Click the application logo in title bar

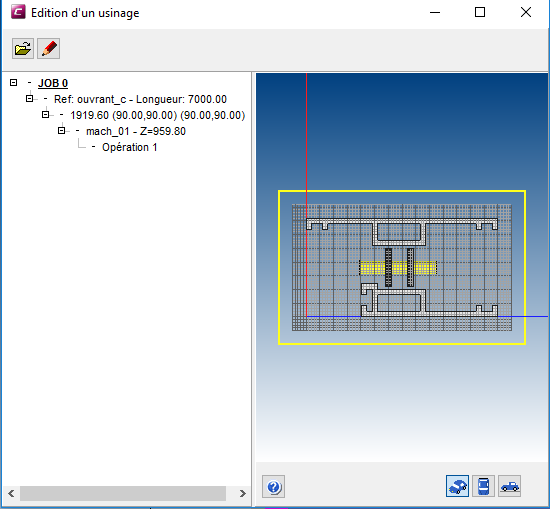click(x=18, y=12)
